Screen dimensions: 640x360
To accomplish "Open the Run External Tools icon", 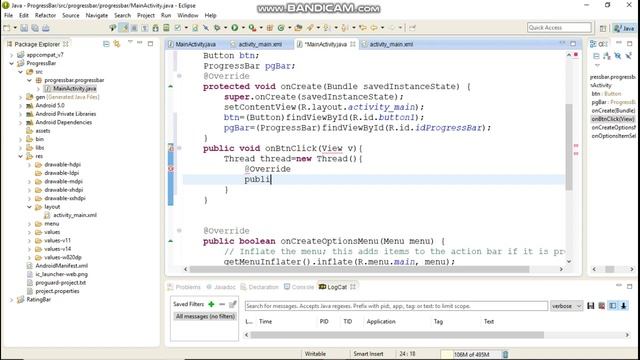I will pos(253,28).
